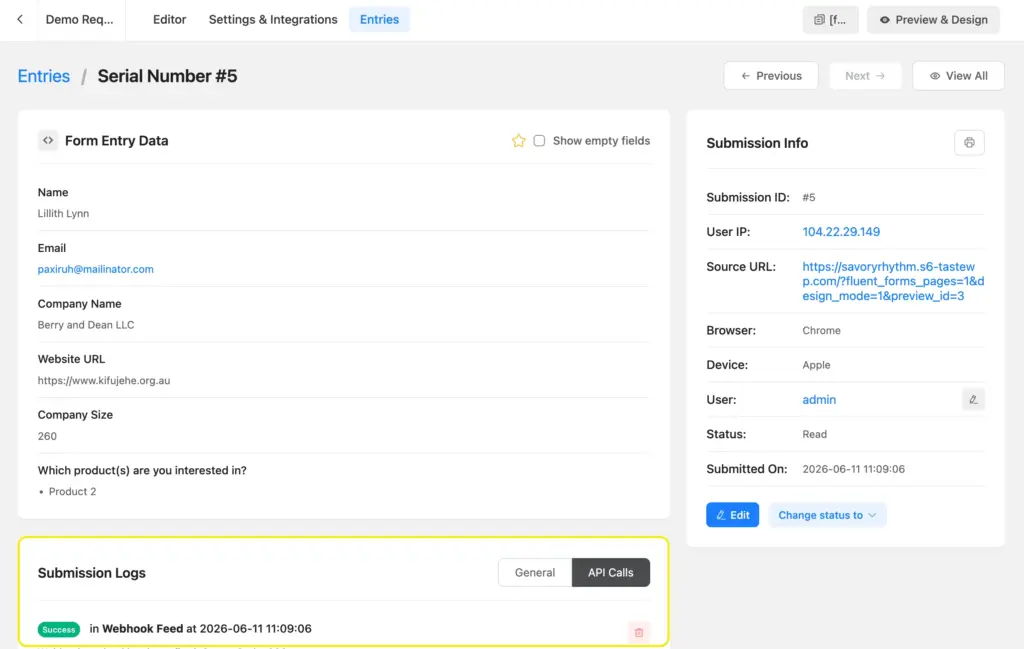Image resolution: width=1024 pixels, height=649 pixels.
Task: Toggle code view icon beside Form Entry Data
Action: tap(48, 140)
